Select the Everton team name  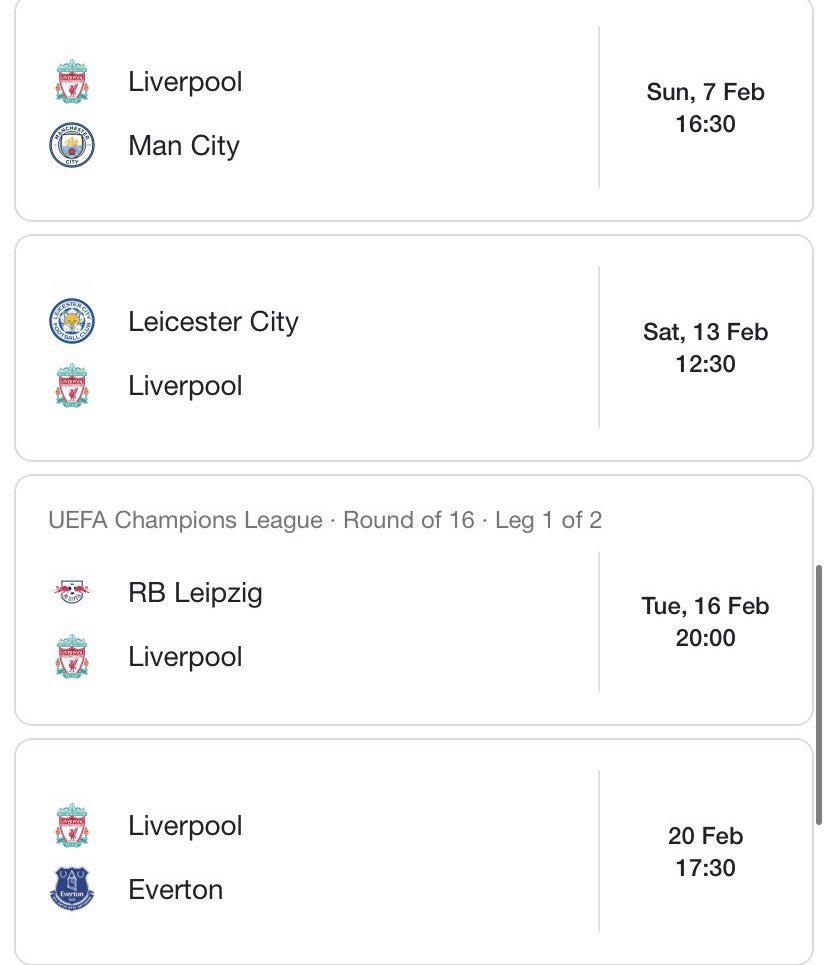coord(175,890)
